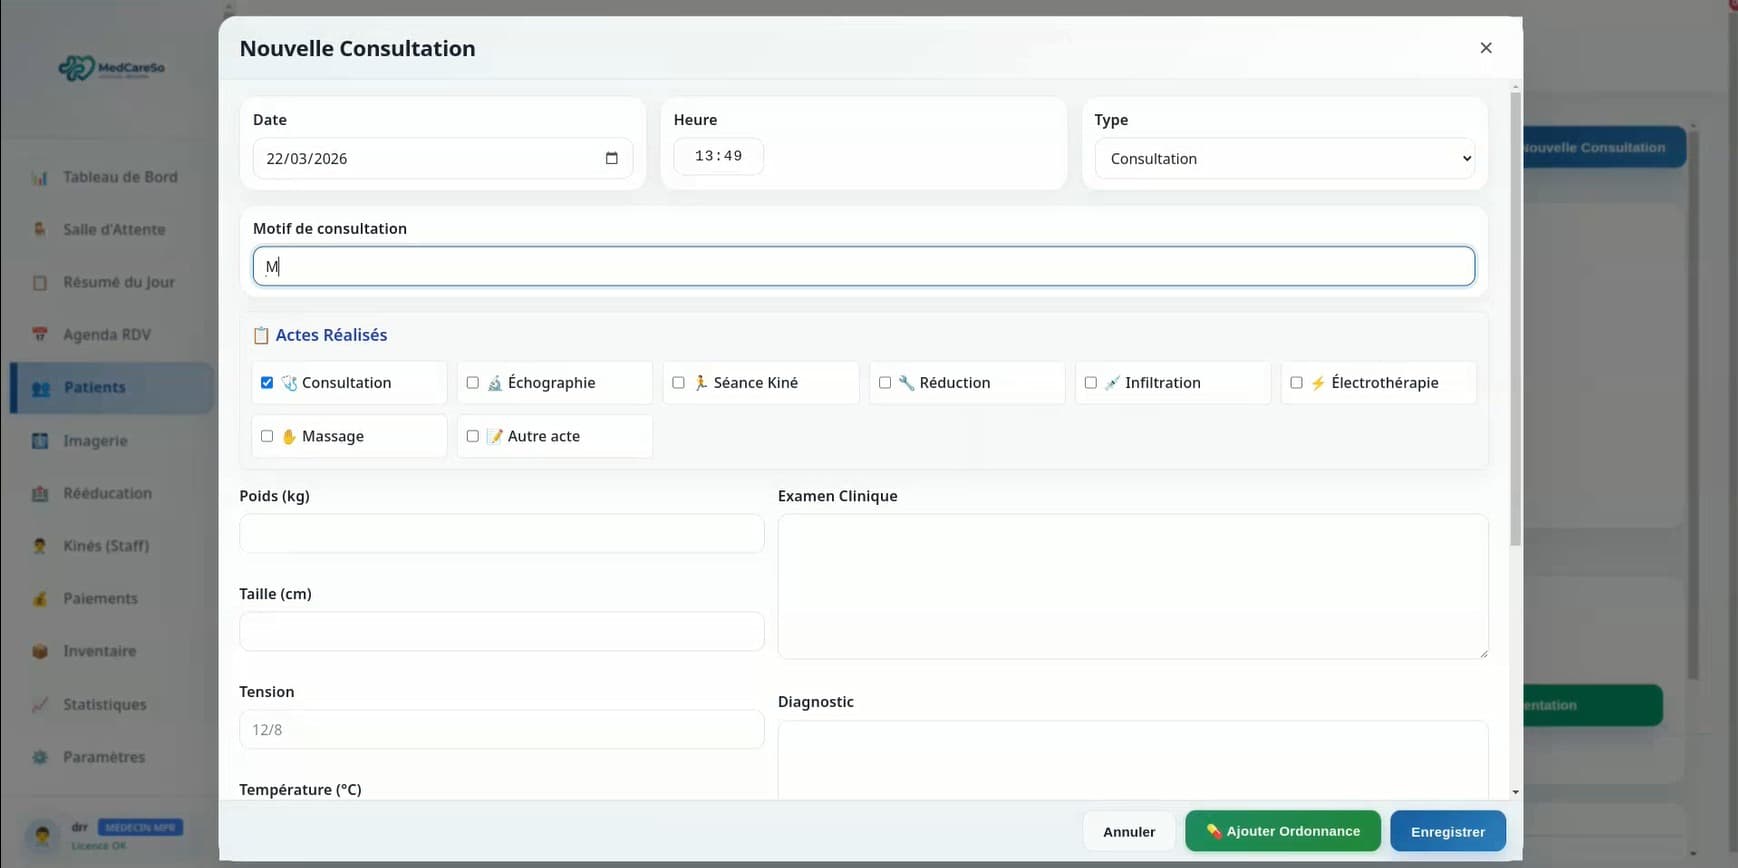Check the Séance Kiné checkbox

tap(679, 383)
